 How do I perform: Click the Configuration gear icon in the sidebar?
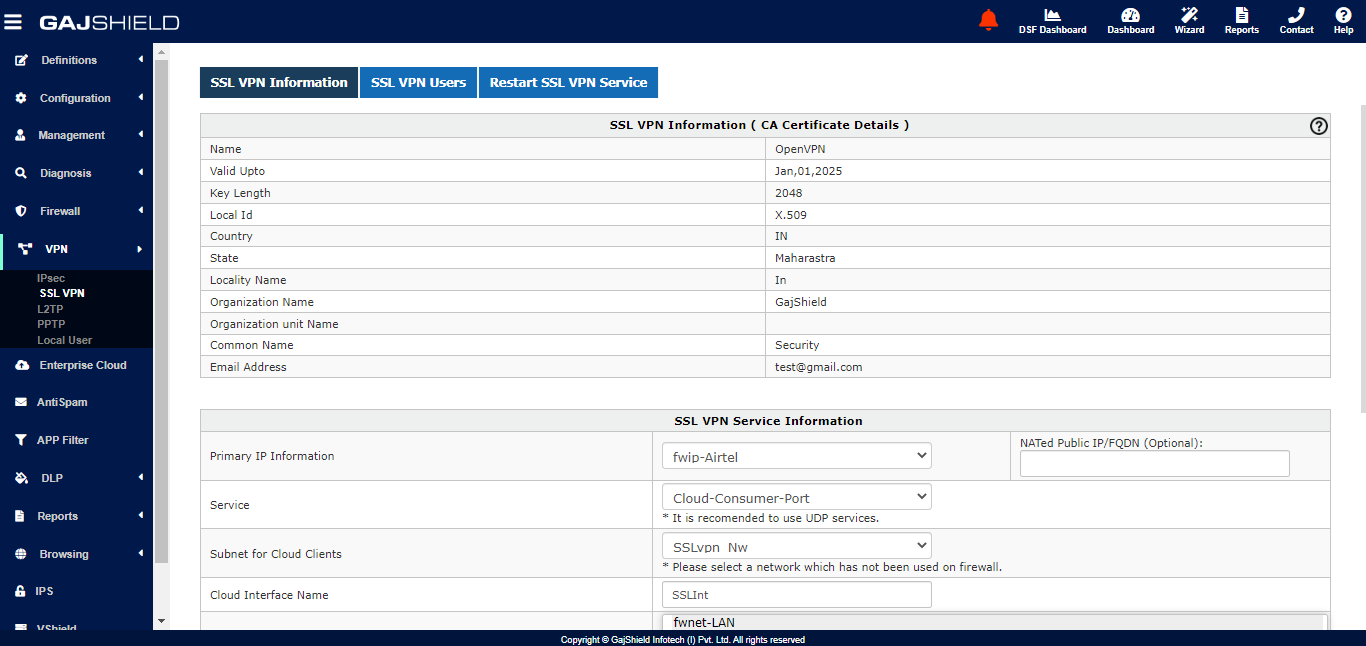(21, 98)
